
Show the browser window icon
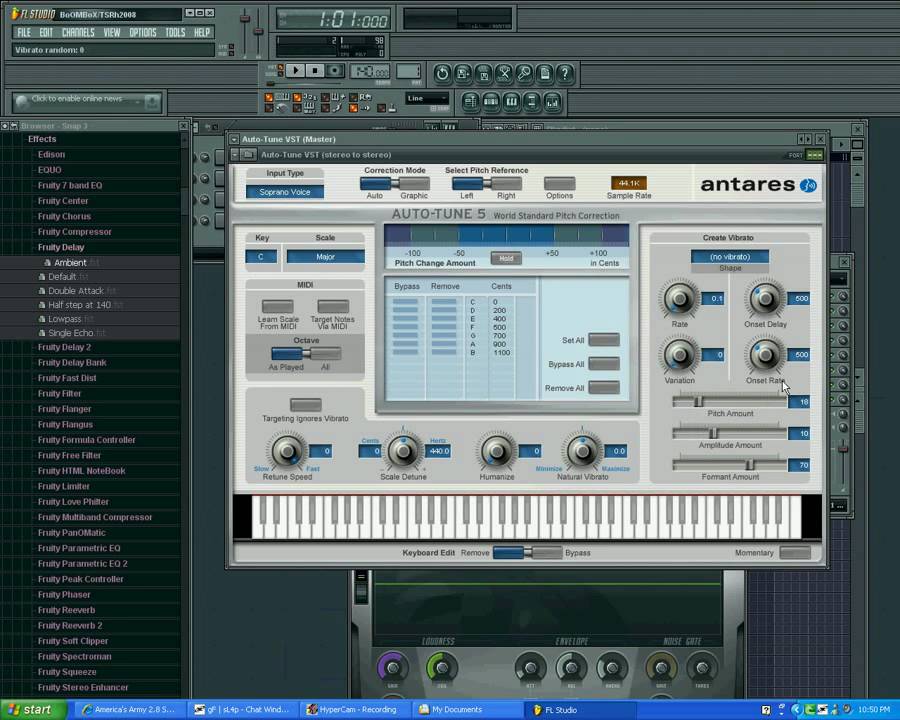(532, 102)
